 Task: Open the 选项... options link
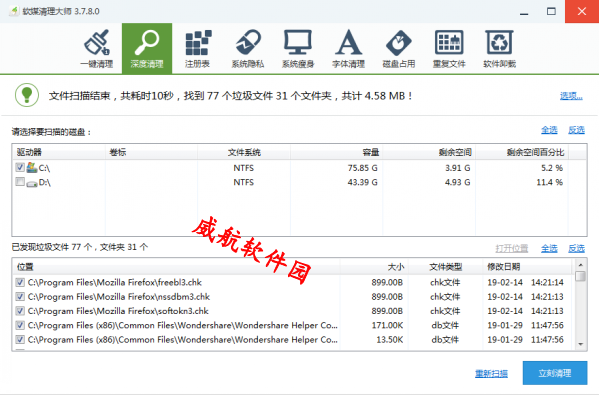(x=571, y=96)
